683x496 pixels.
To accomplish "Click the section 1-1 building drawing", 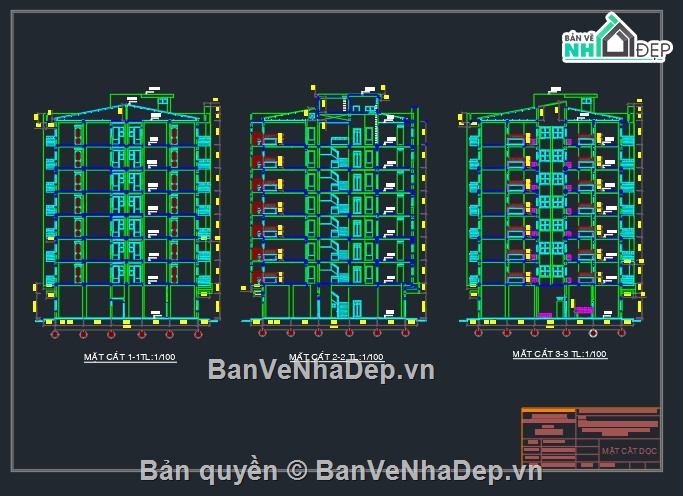I will [127, 213].
